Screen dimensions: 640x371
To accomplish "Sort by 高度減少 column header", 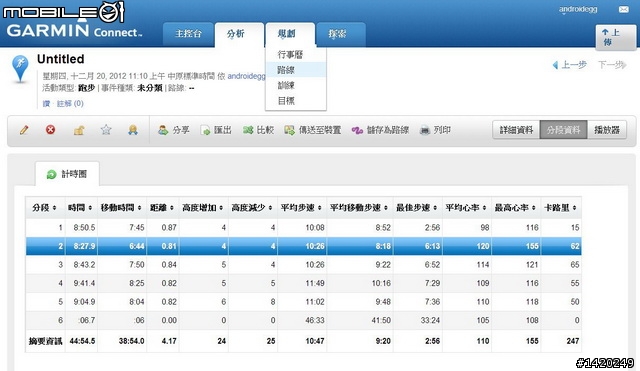I will pyautogui.click(x=252, y=208).
